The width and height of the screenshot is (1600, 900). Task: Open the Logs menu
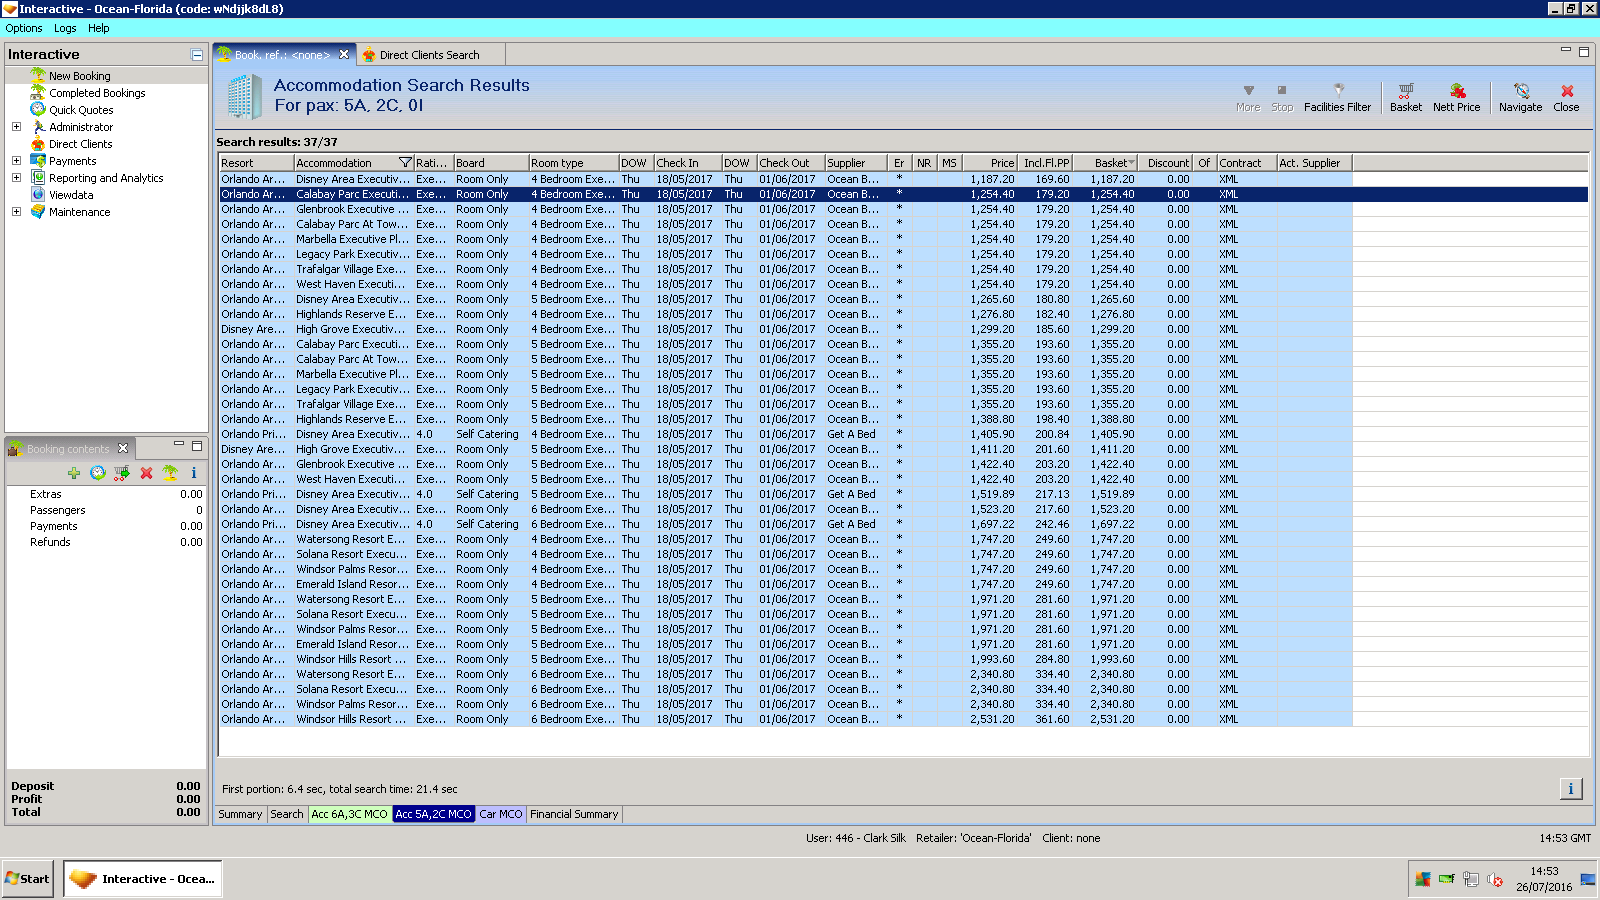click(x=65, y=28)
